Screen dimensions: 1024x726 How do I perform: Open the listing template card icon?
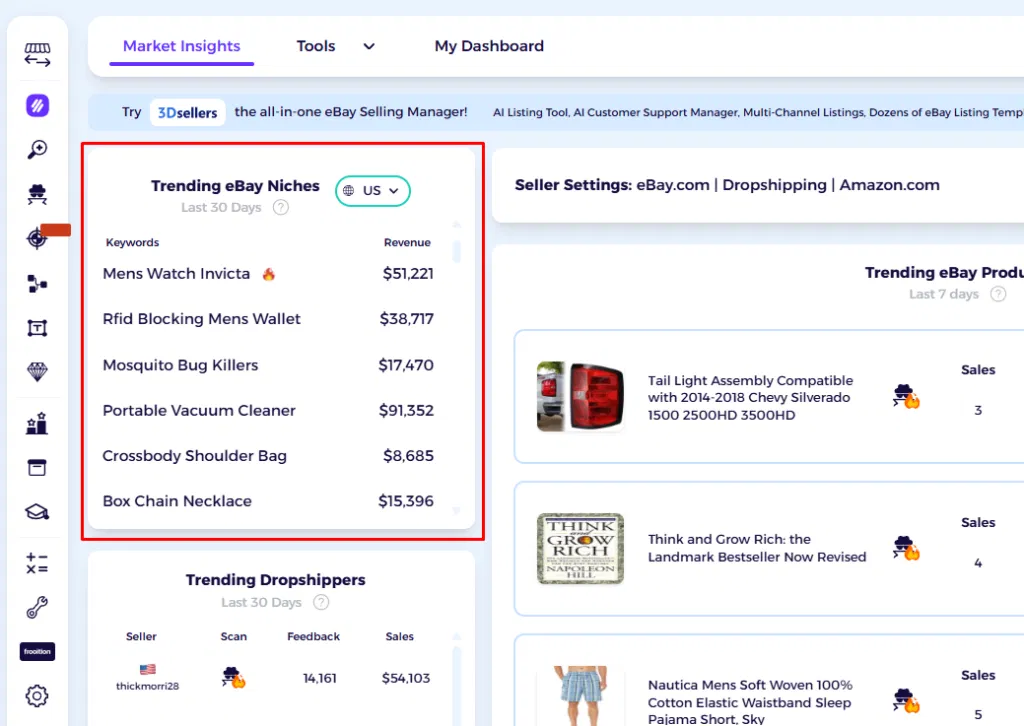point(37,467)
